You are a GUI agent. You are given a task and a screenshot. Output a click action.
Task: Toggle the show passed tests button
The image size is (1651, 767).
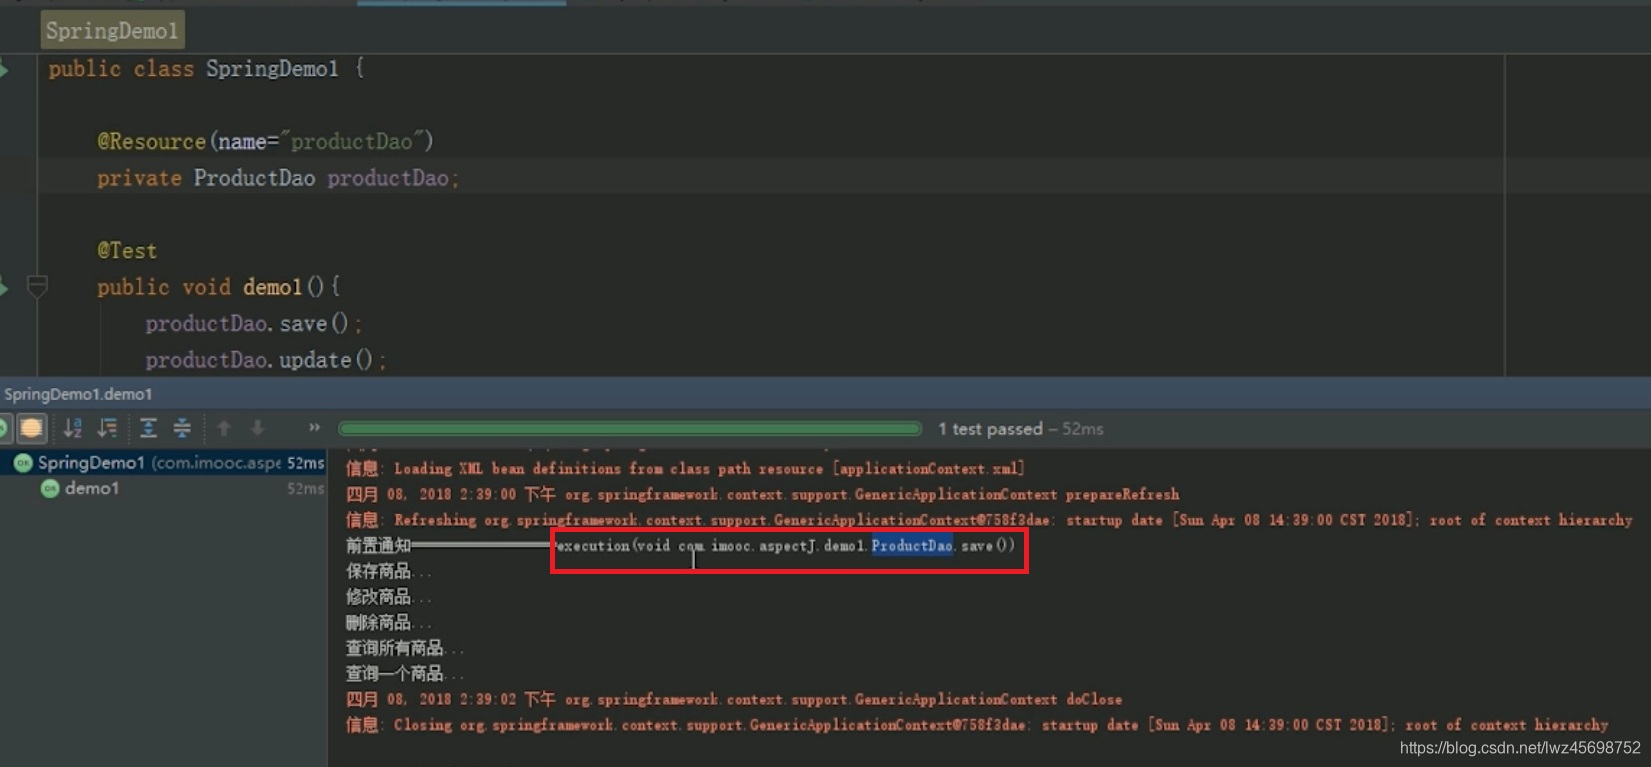point(3,429)
